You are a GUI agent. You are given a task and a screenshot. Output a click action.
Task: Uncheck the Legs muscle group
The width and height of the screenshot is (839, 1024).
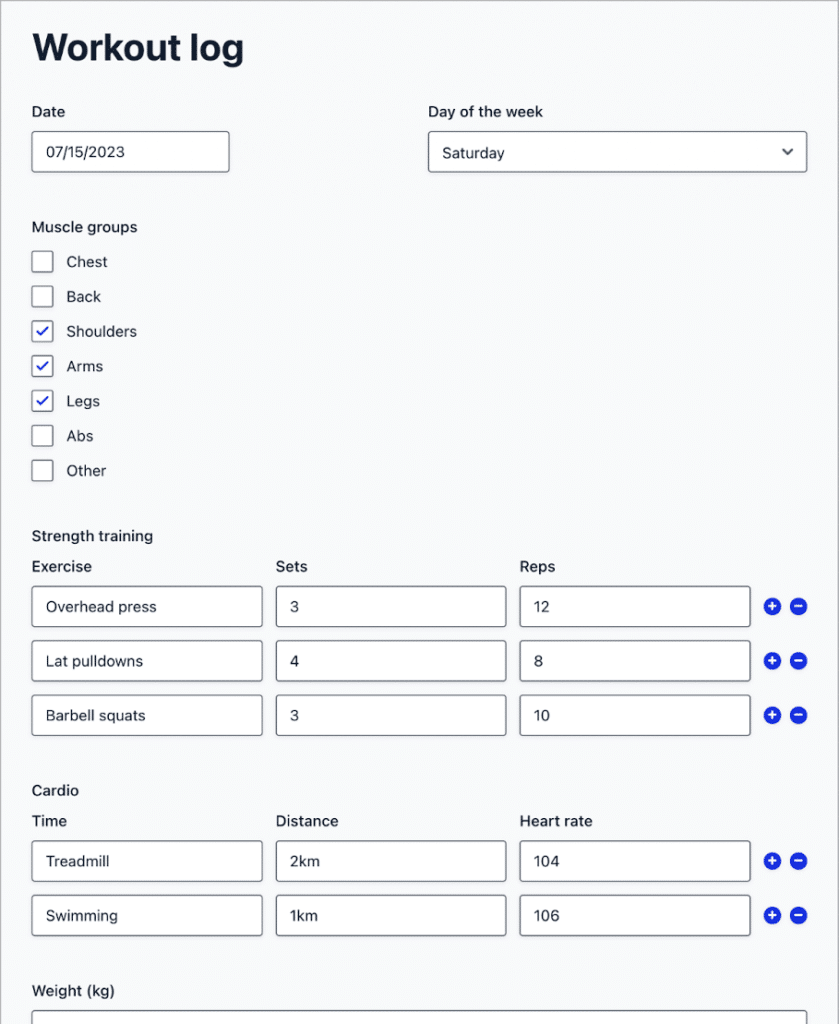42,401
